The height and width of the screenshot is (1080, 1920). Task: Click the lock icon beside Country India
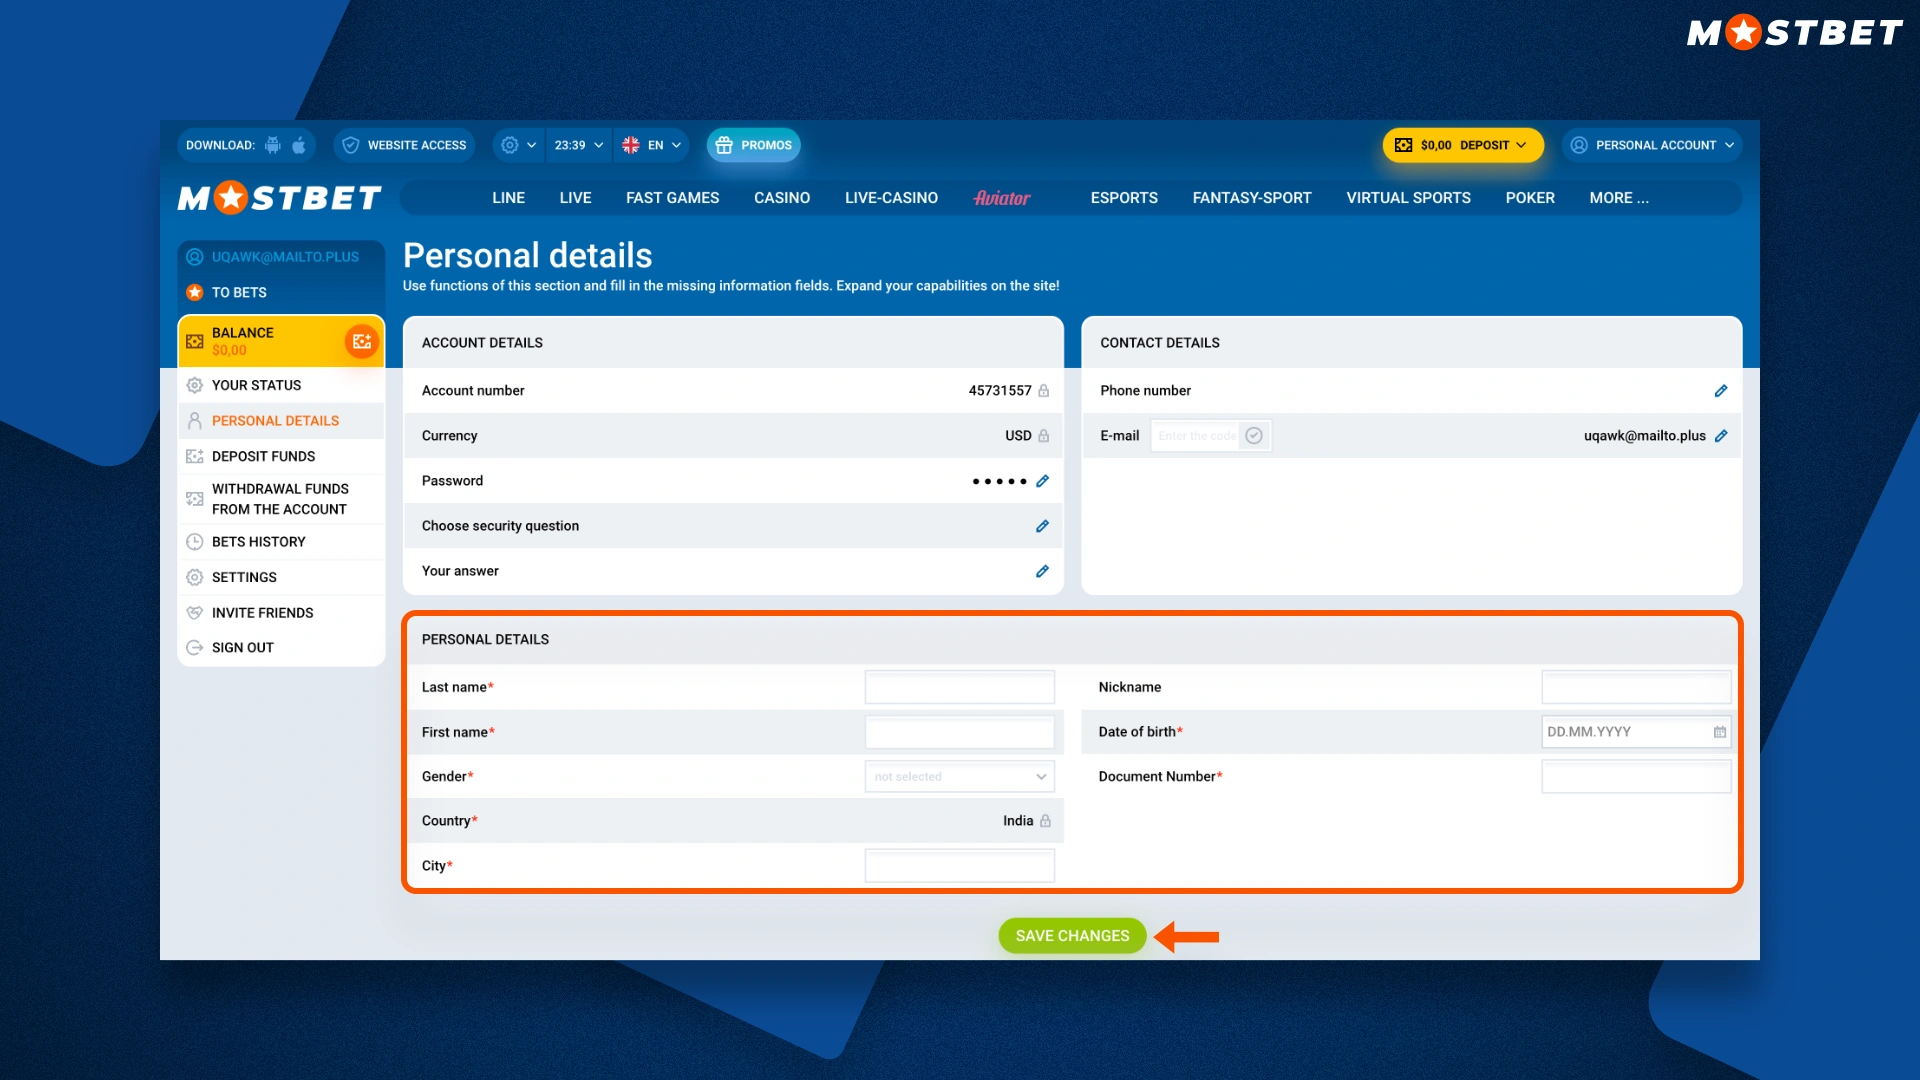(1045, 821)
